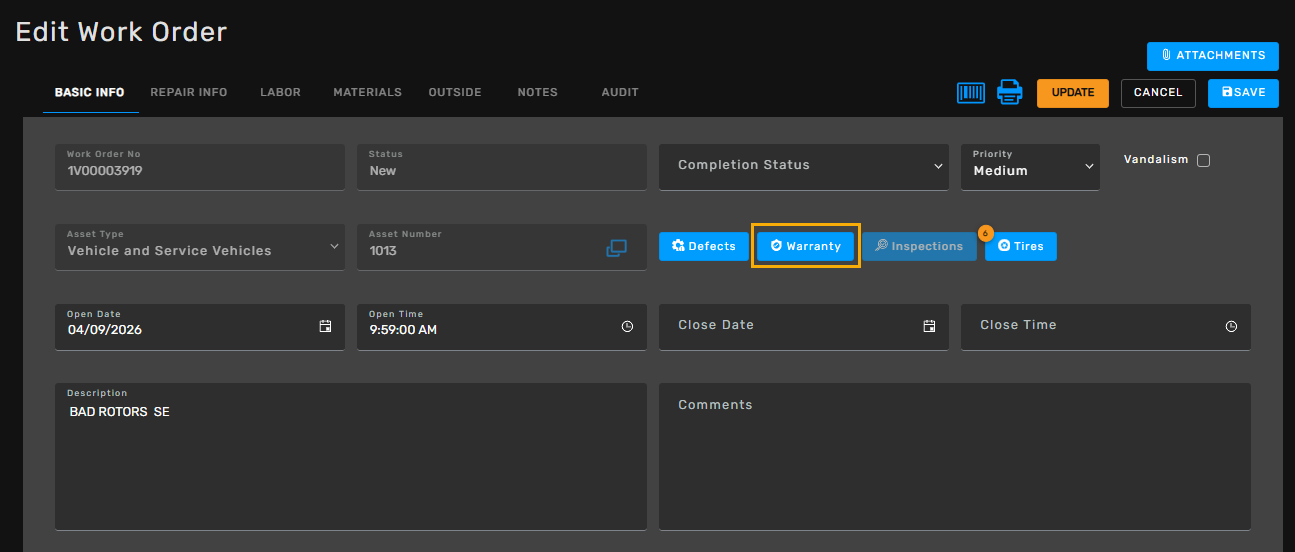Open the Asset Type dropdown
Screen dimensions: 1295x552
200,246
